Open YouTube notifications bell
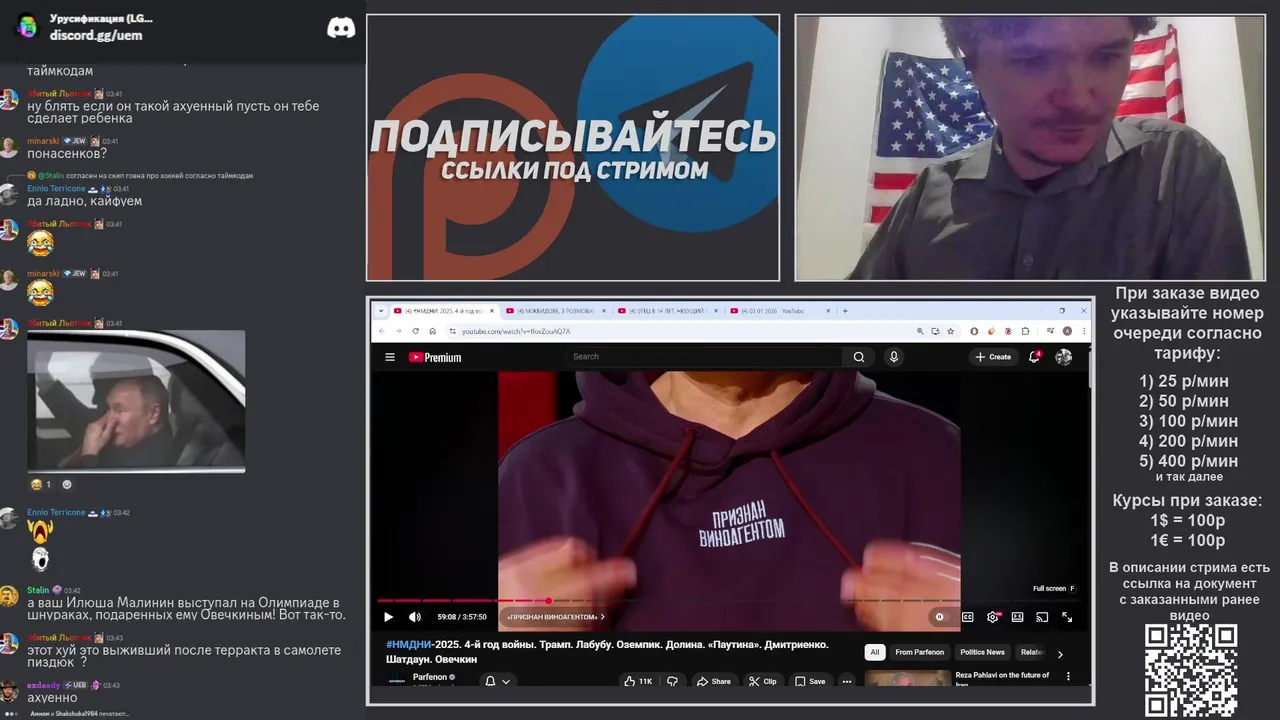 [1035, 357]
